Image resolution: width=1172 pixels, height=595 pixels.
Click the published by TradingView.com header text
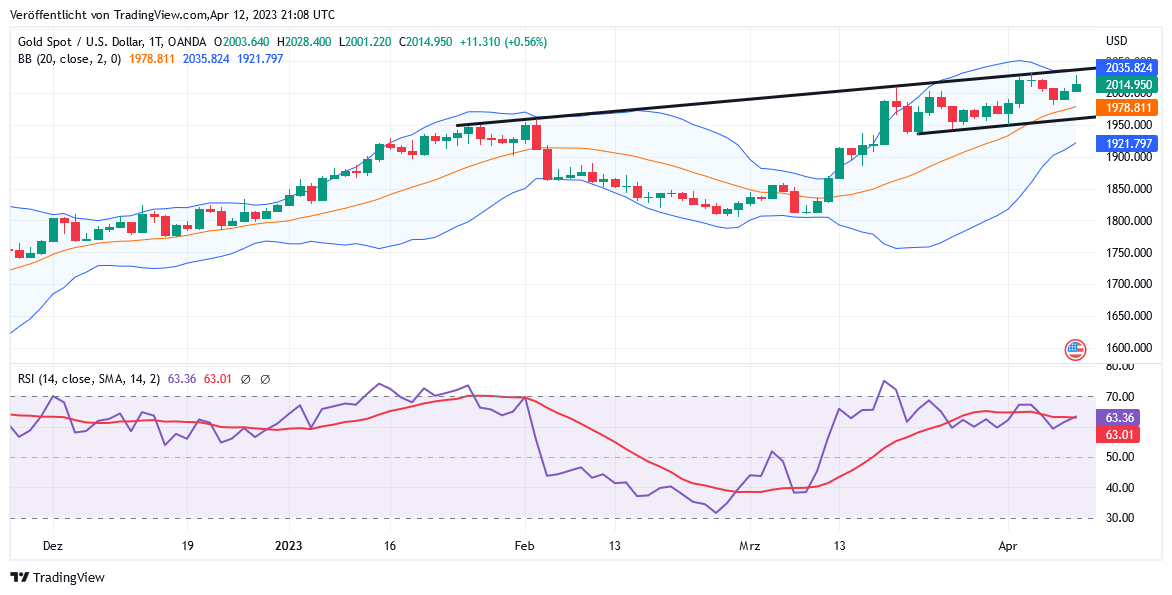[x=172, y=15]
